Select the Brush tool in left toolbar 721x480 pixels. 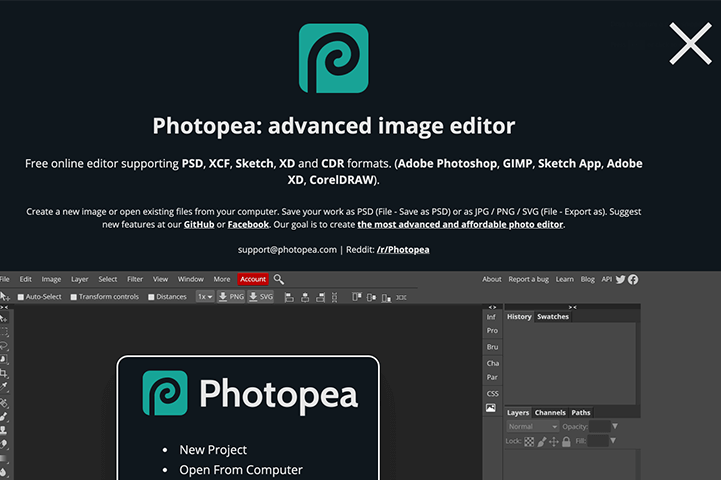click(x=4, y=417)
